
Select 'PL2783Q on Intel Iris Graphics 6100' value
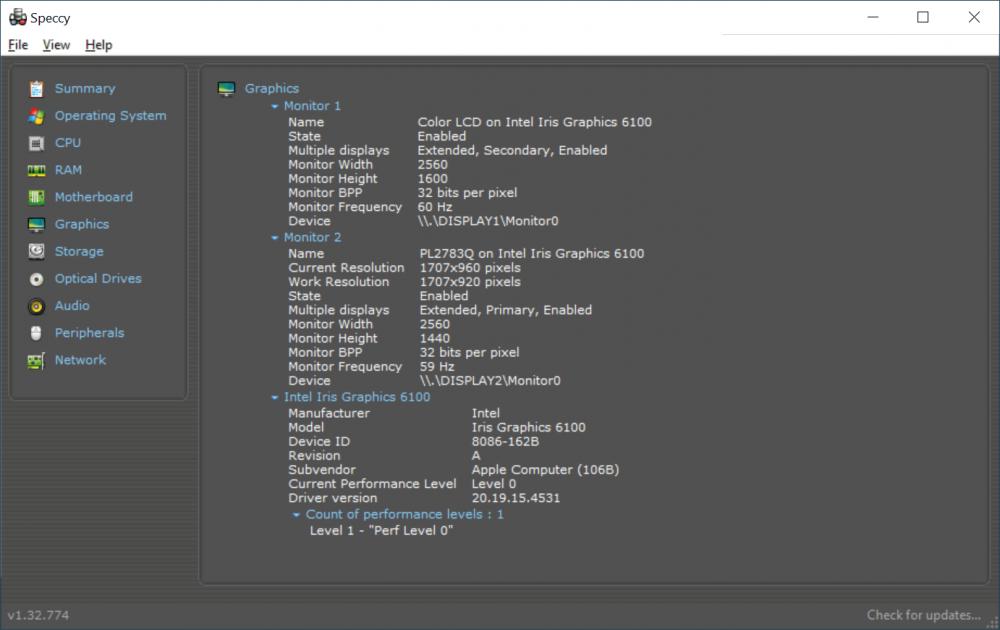pos(532,253)
